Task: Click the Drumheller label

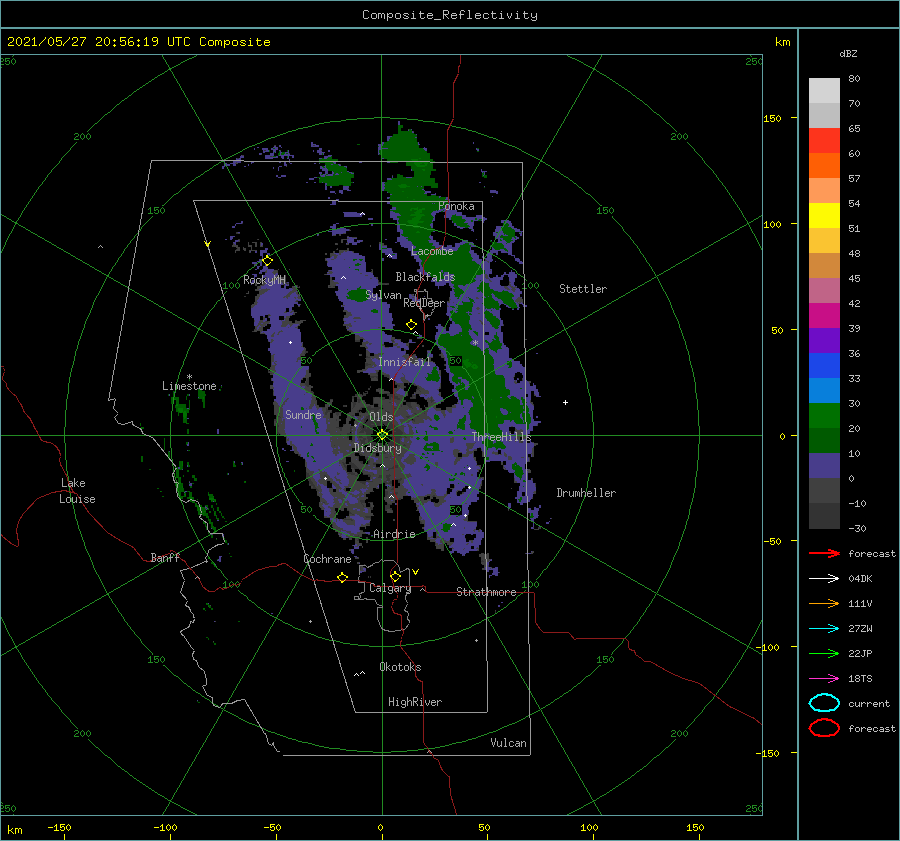Action: click(586, 493)
